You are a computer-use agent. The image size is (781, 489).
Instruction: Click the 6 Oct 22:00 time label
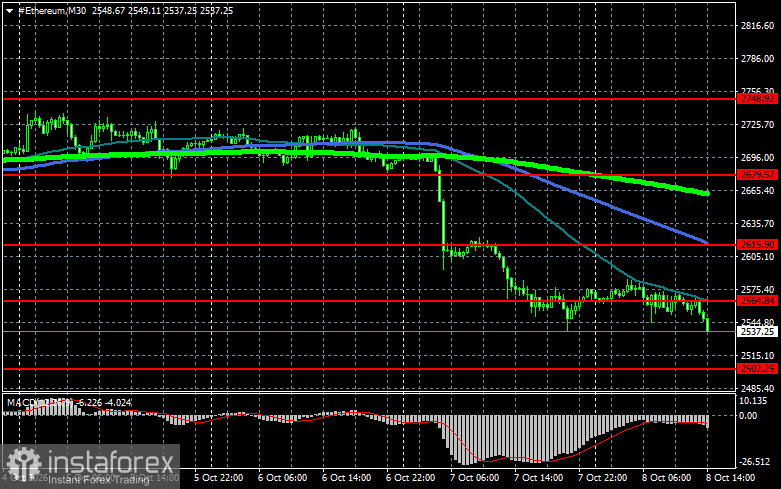[410, 478]
